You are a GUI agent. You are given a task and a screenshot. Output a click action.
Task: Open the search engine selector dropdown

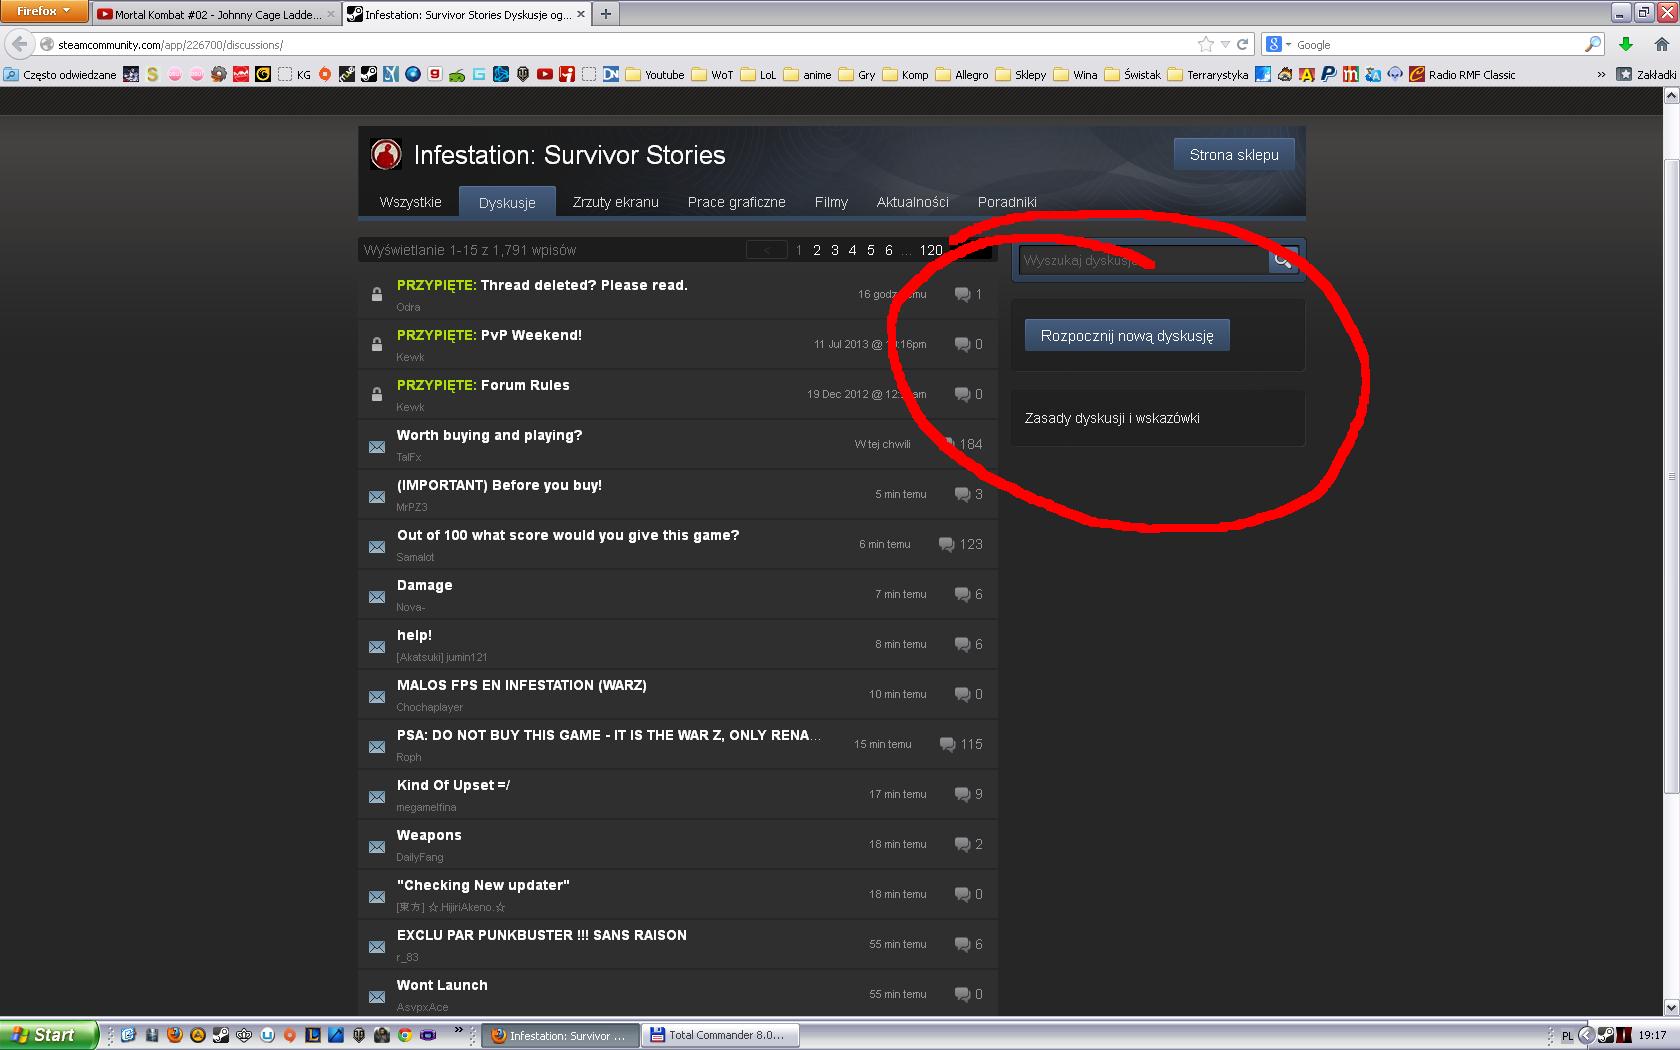click(x=1278, y=44)
